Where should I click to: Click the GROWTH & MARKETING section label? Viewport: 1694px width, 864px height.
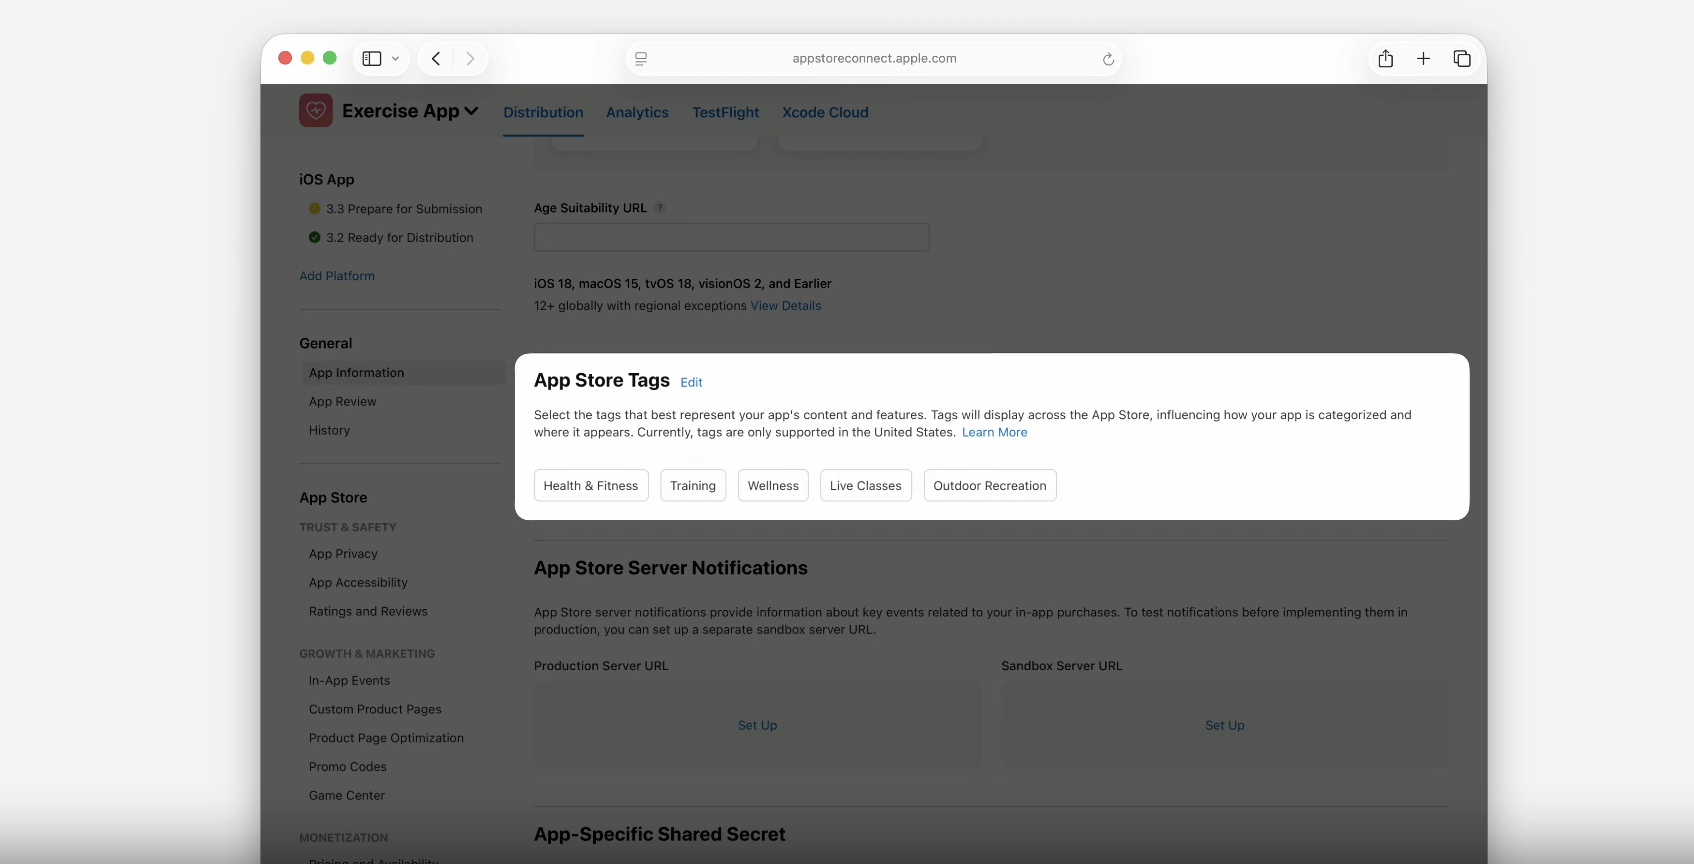click(367, 655)
